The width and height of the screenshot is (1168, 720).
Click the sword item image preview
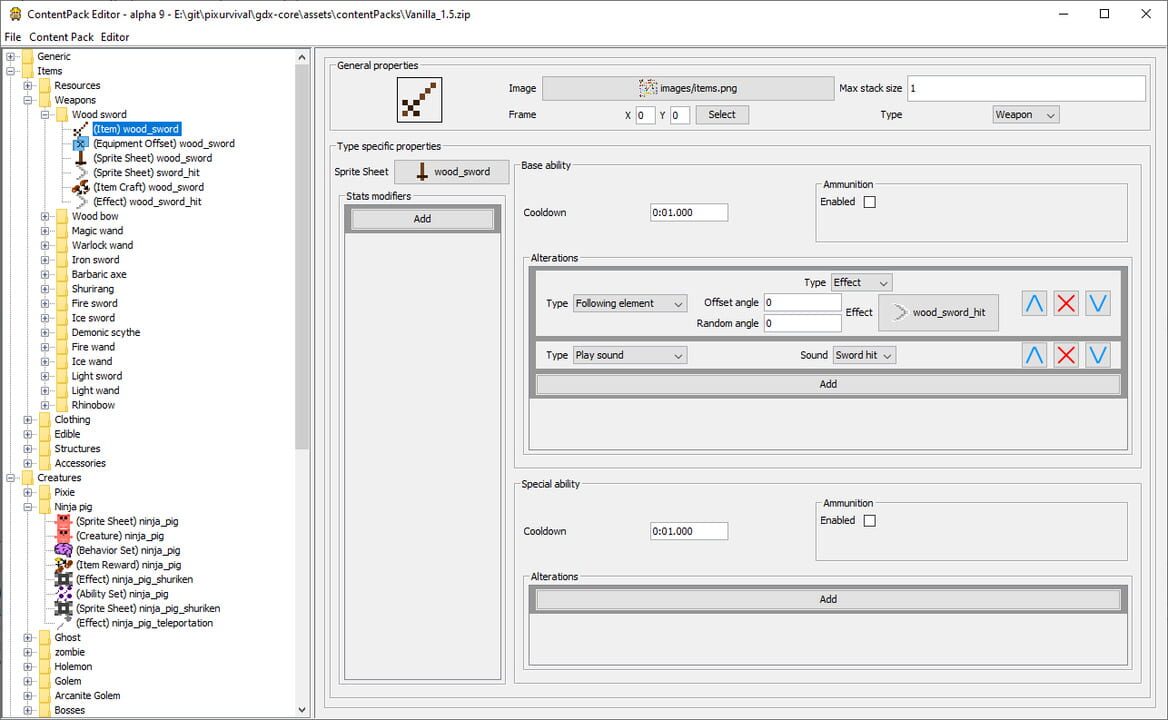[x=419, y=101]
